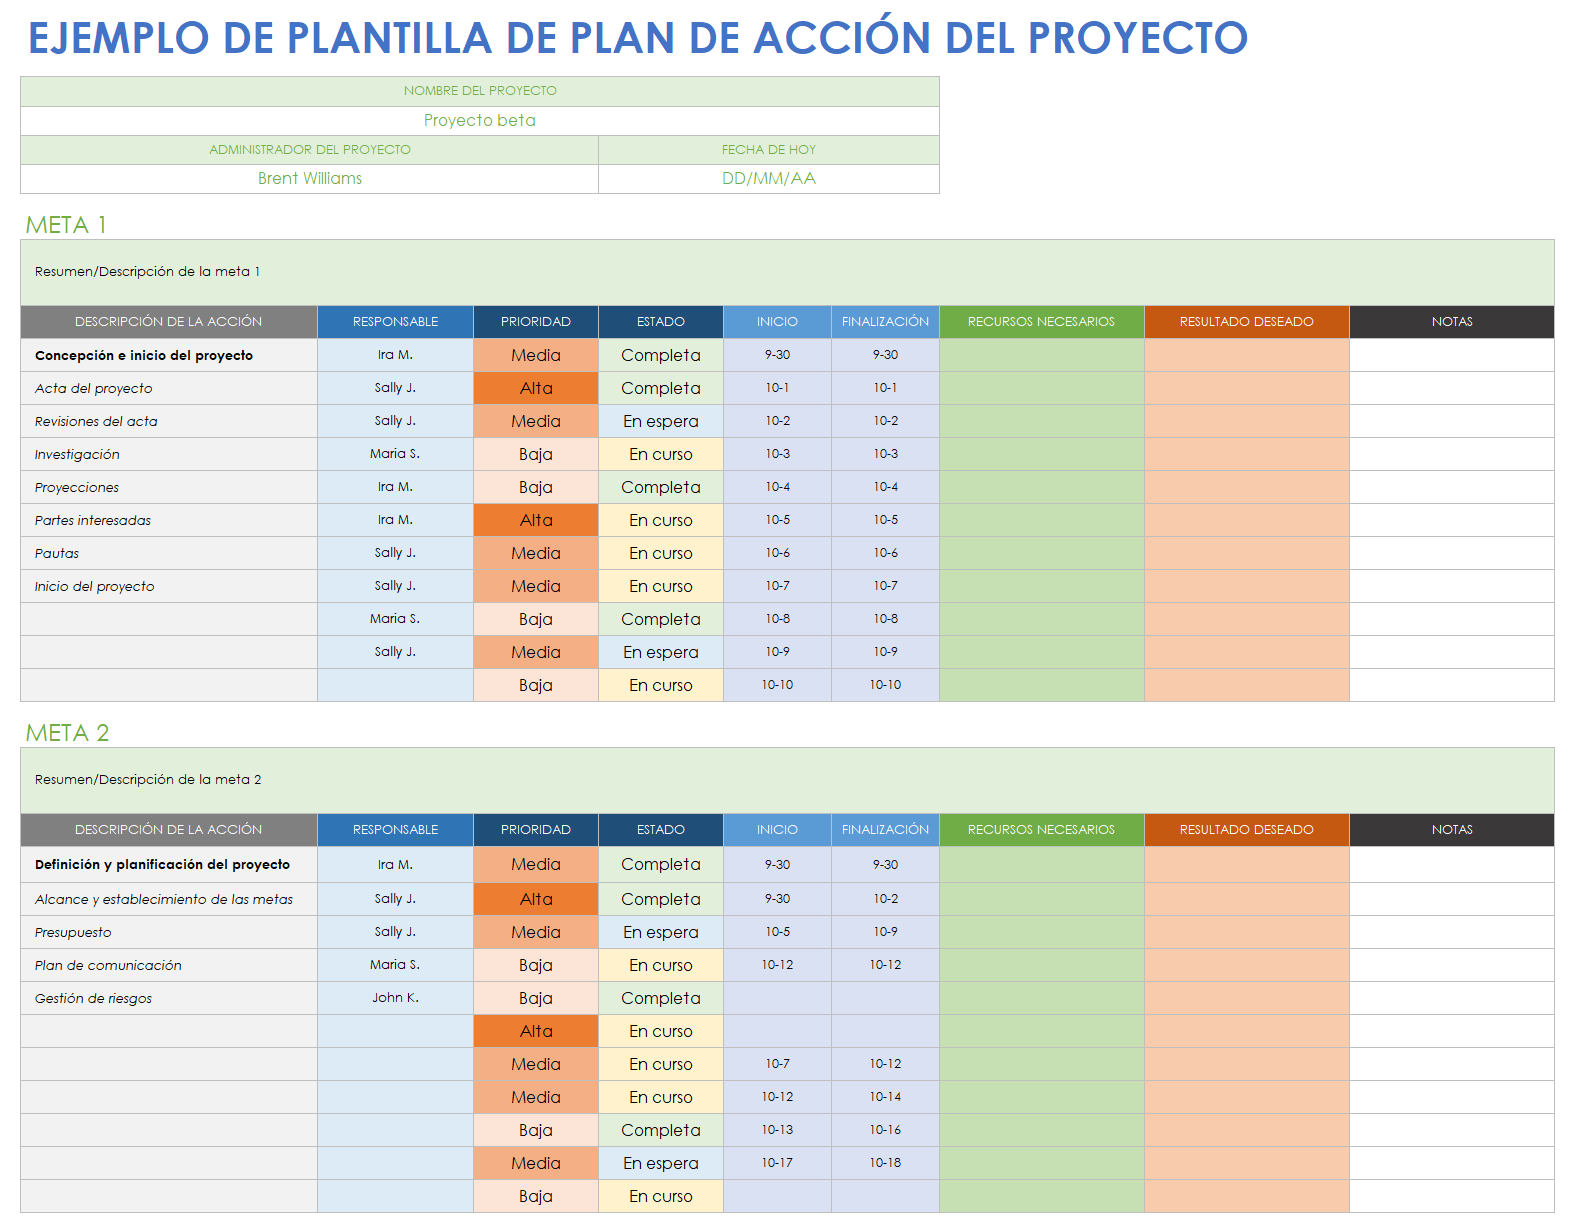Screen dimensions: 1588x1225
Task: Click 'En curso' status in Pautas row
Action: 661,553
